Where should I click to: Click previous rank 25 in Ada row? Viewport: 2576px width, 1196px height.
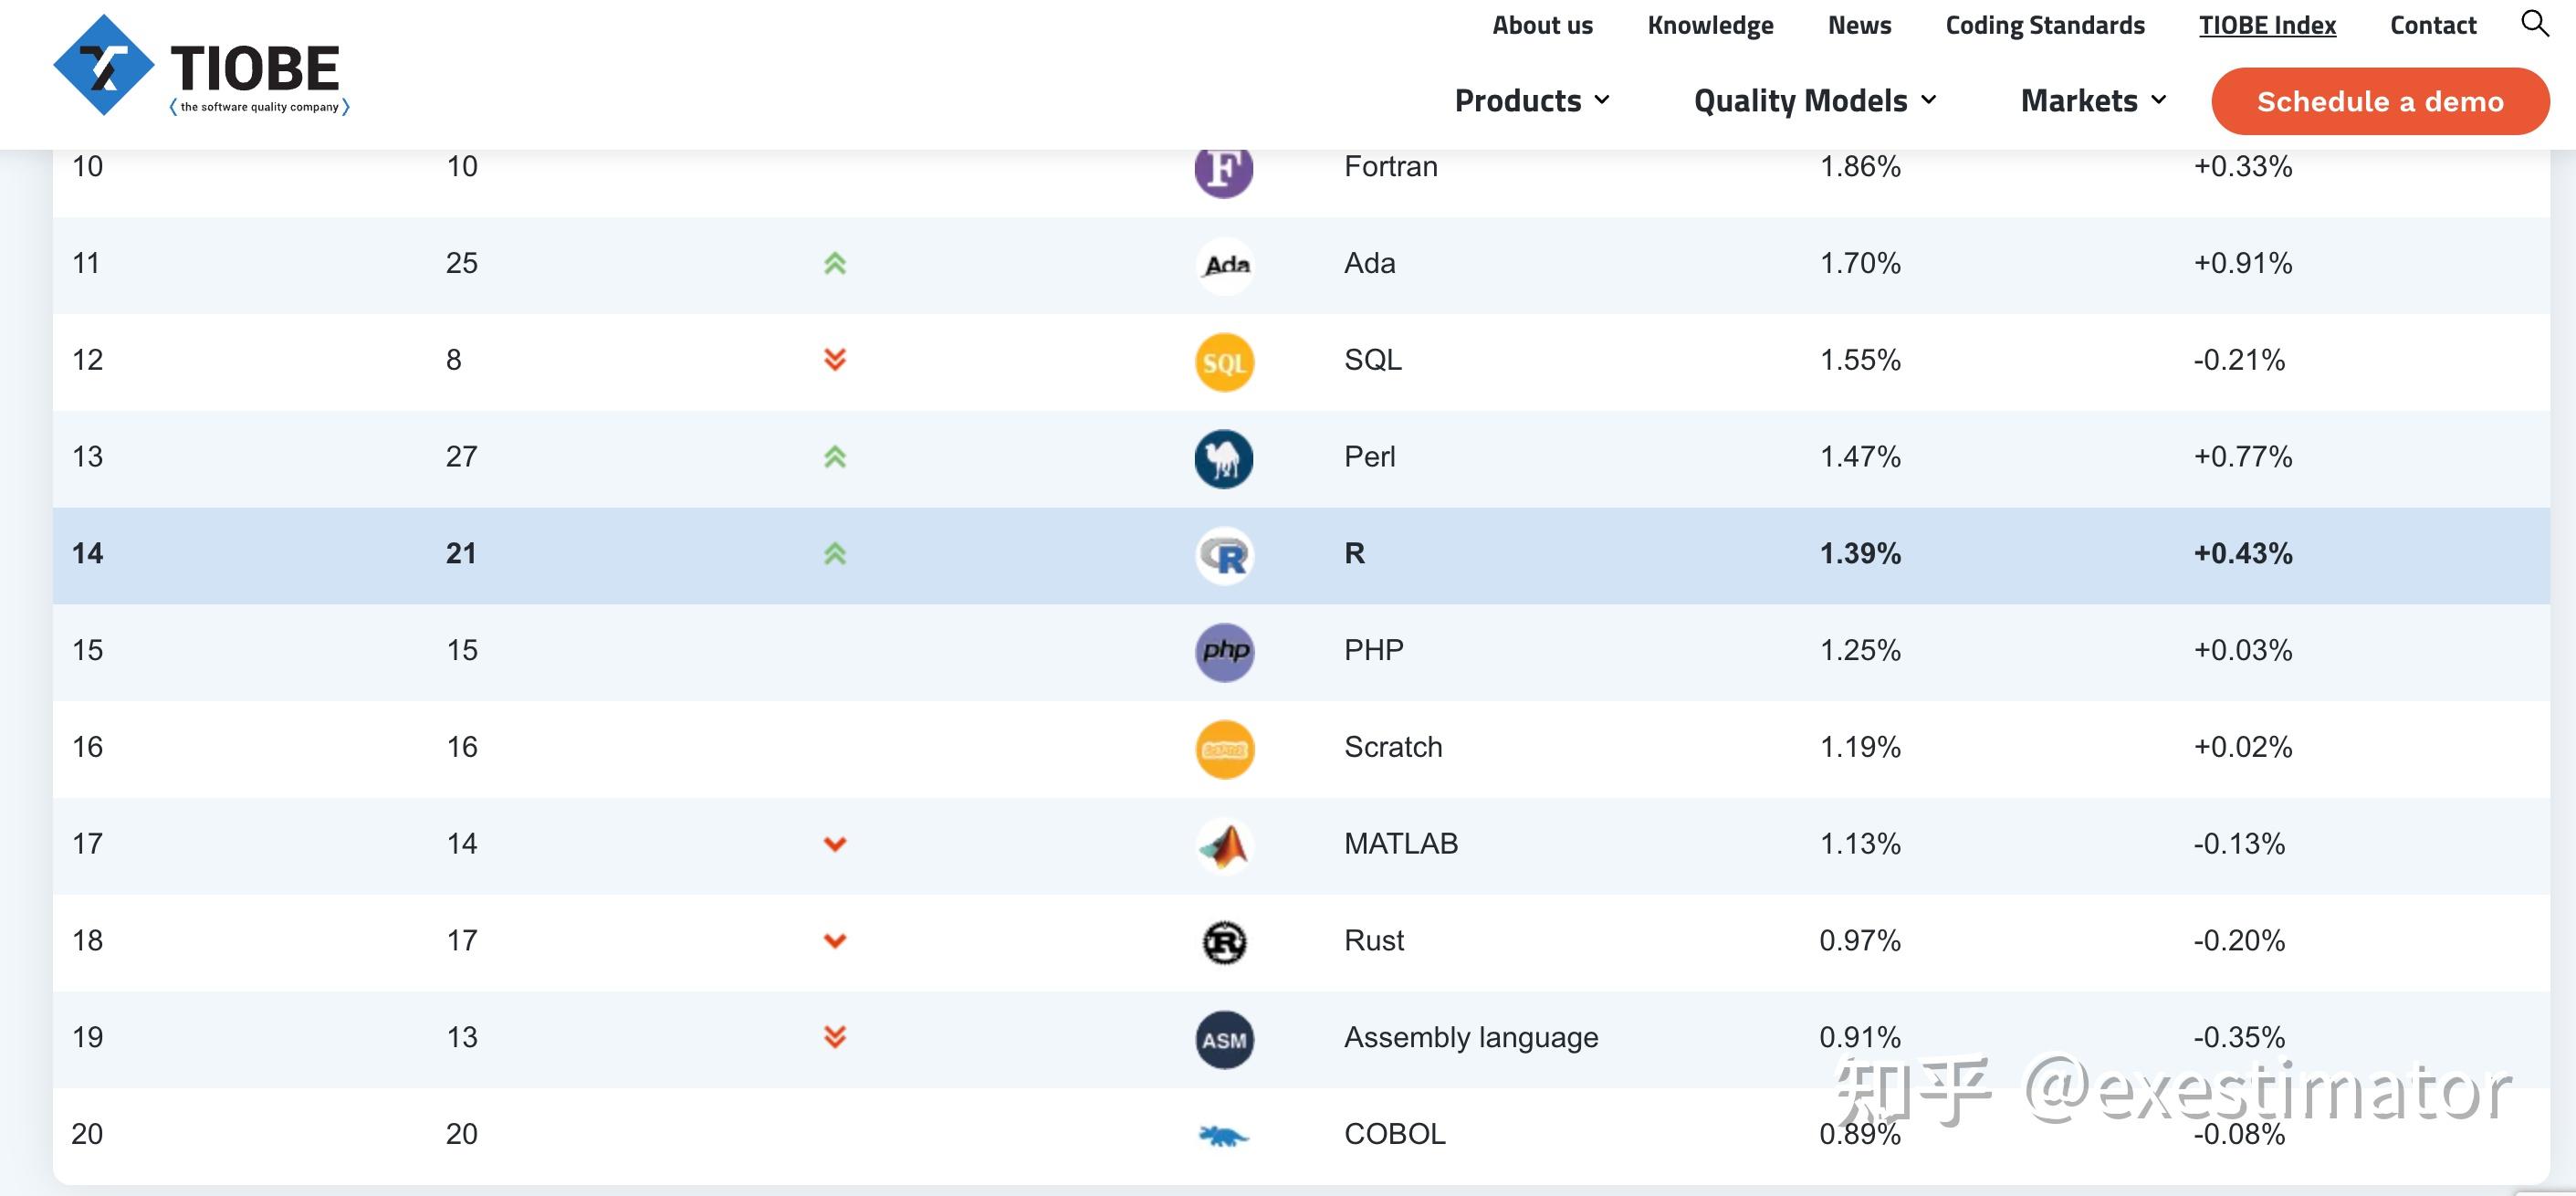(461, 263)
